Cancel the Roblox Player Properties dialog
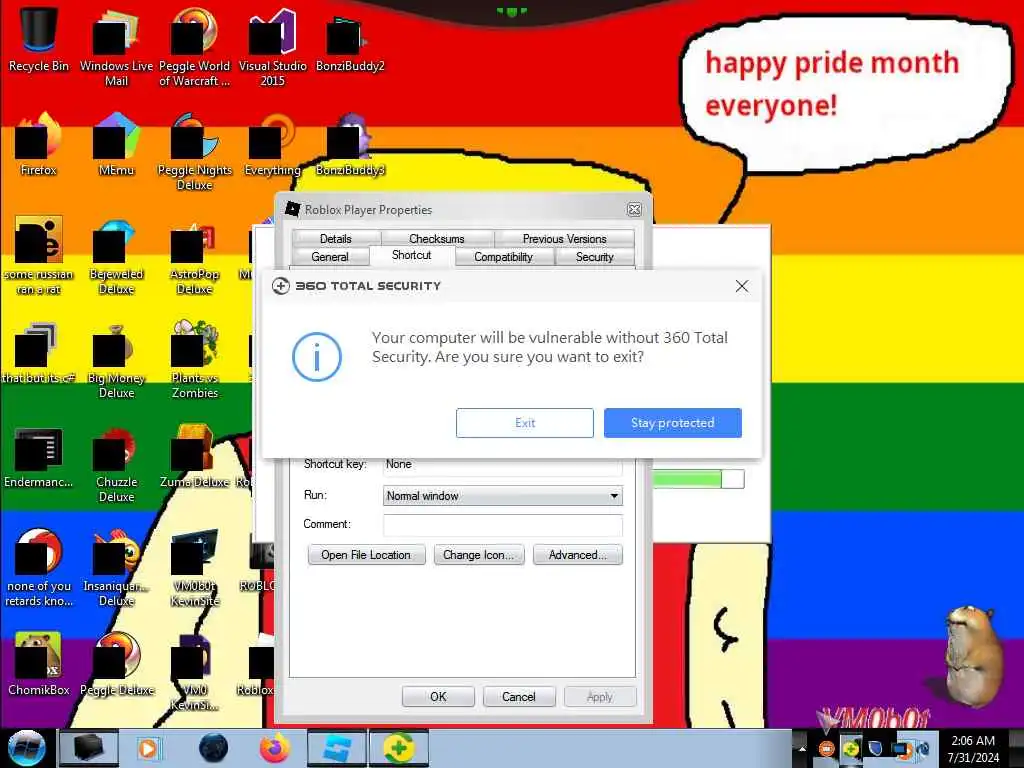1024x768 pixels. 519,697
